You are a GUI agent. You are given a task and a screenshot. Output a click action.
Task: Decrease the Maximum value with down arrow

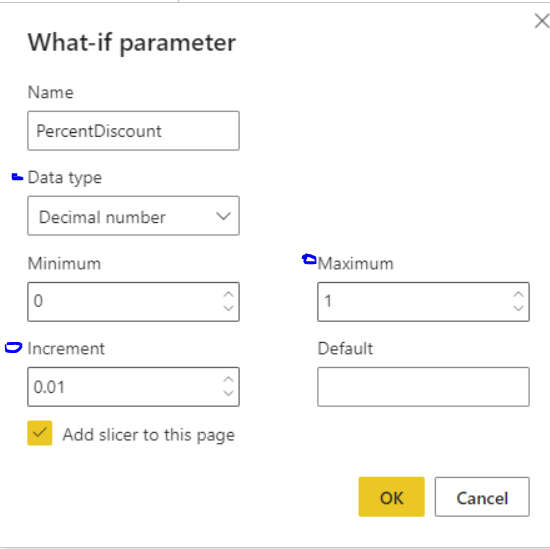coord(518,309)
